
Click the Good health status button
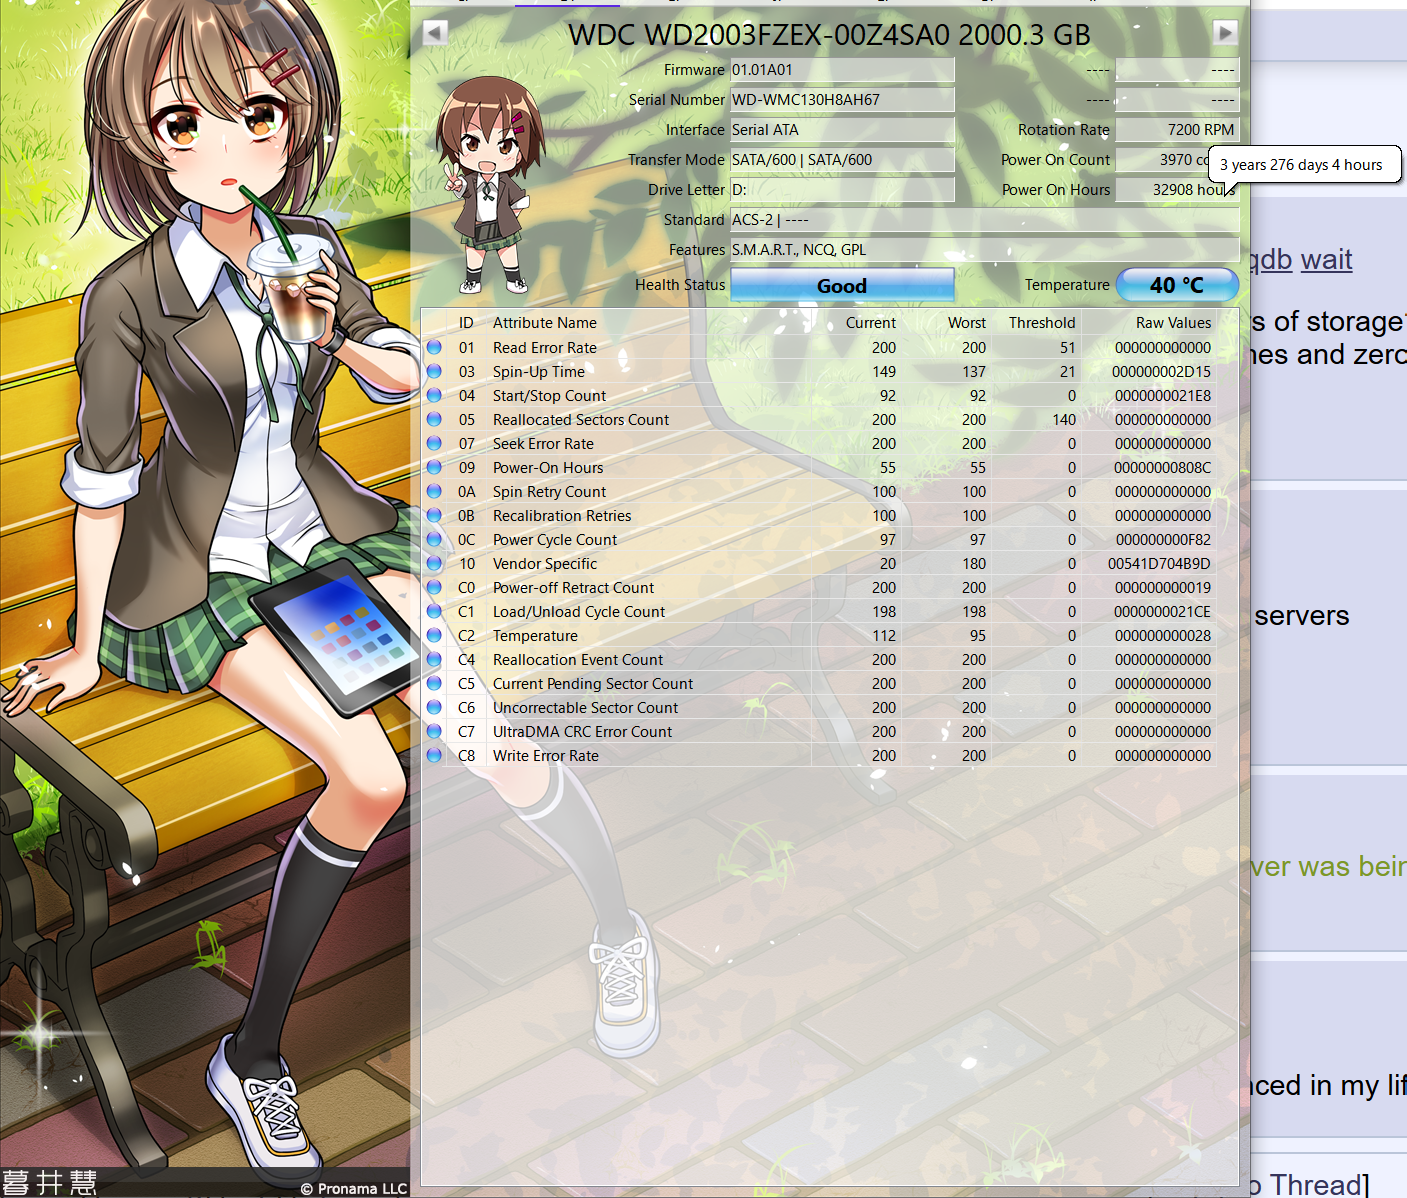tap(842, 285)
